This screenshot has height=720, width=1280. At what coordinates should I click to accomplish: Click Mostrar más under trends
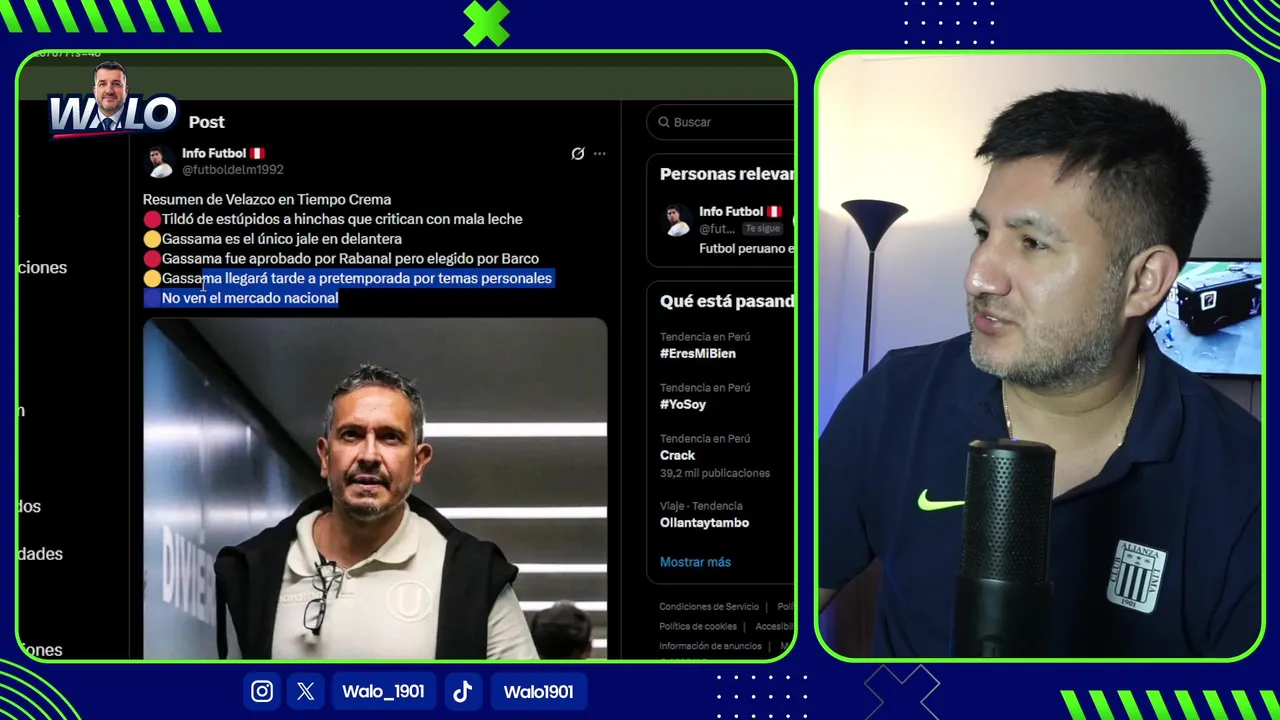coord(695,562)
